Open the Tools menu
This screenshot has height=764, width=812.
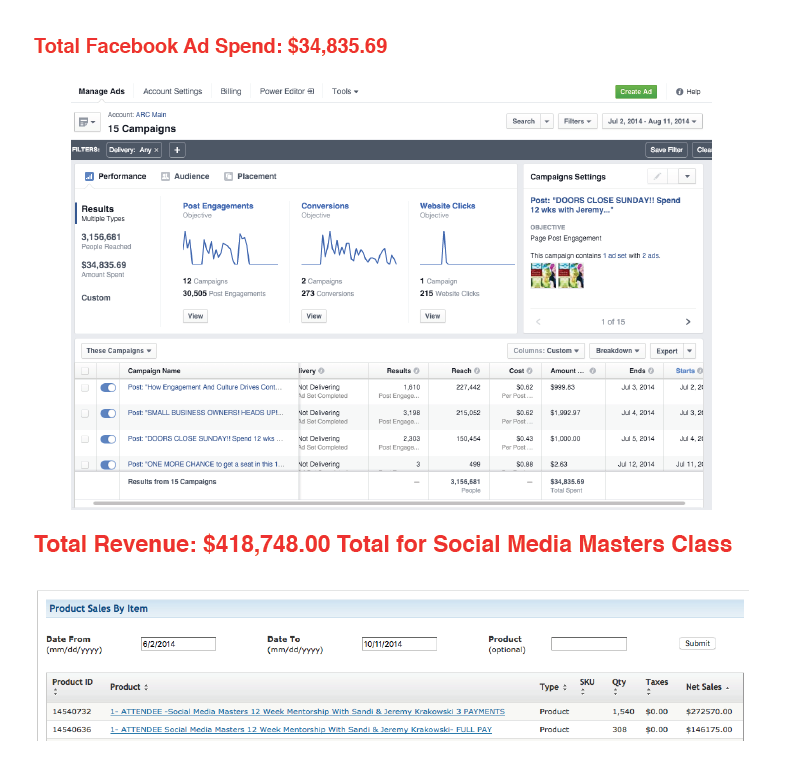345,91
